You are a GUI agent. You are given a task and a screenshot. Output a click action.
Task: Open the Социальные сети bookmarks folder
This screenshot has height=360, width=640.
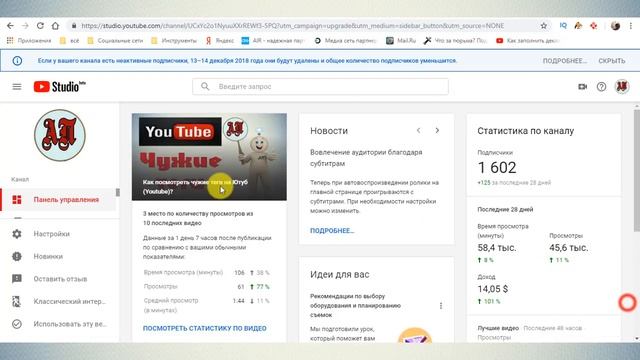[x=116, y=40]
